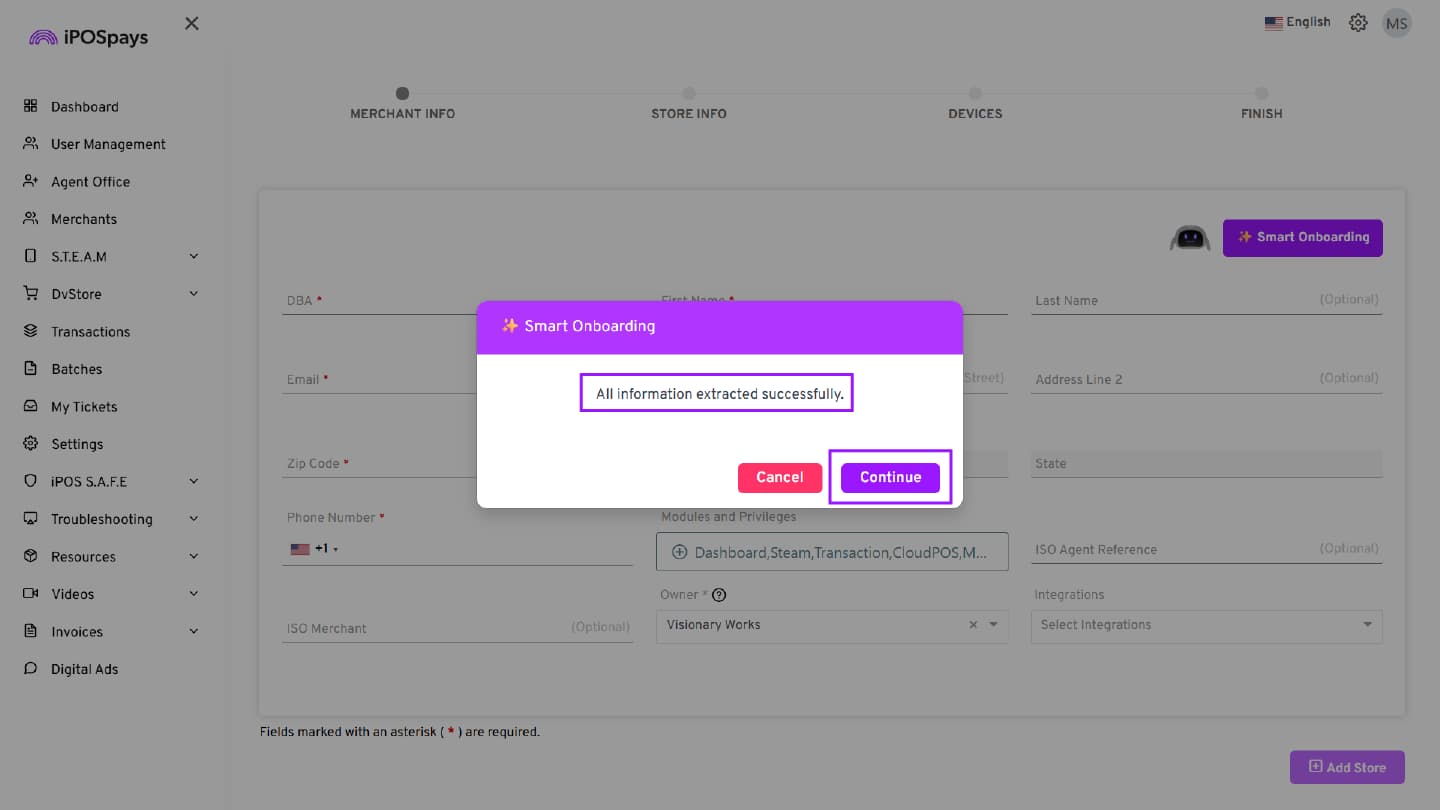Open Merchants in the sidebar
Screen dimensions: 1440x810
coord(84,219)
